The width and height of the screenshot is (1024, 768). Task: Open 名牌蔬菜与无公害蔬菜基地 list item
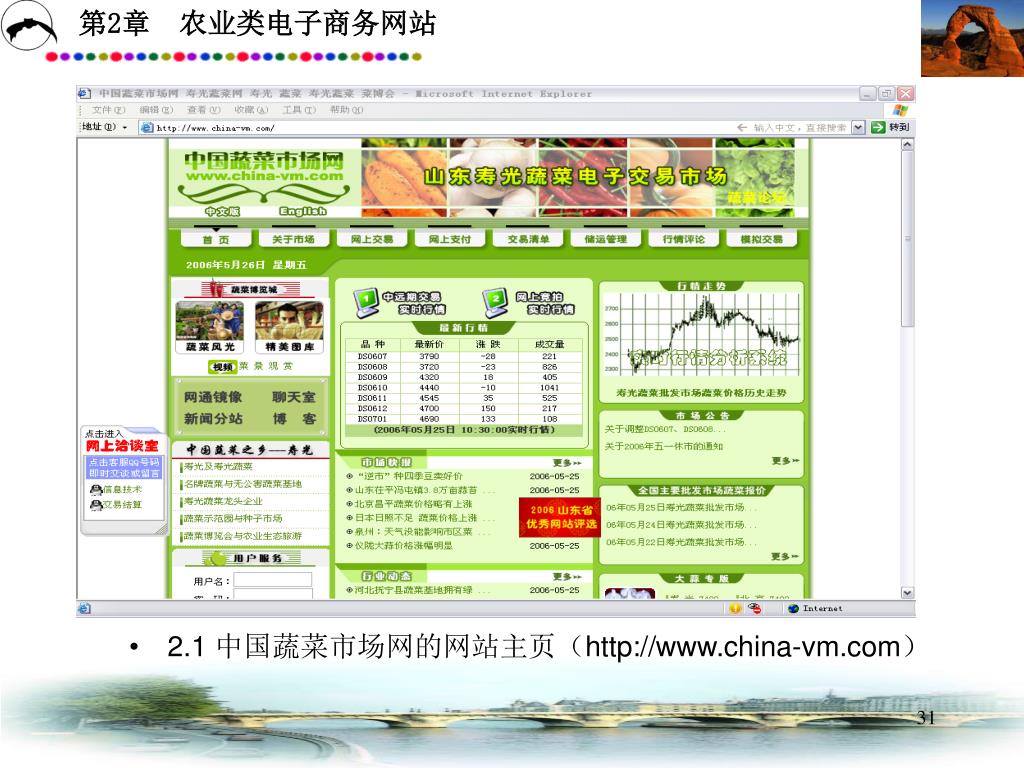(x=243, y=484)
